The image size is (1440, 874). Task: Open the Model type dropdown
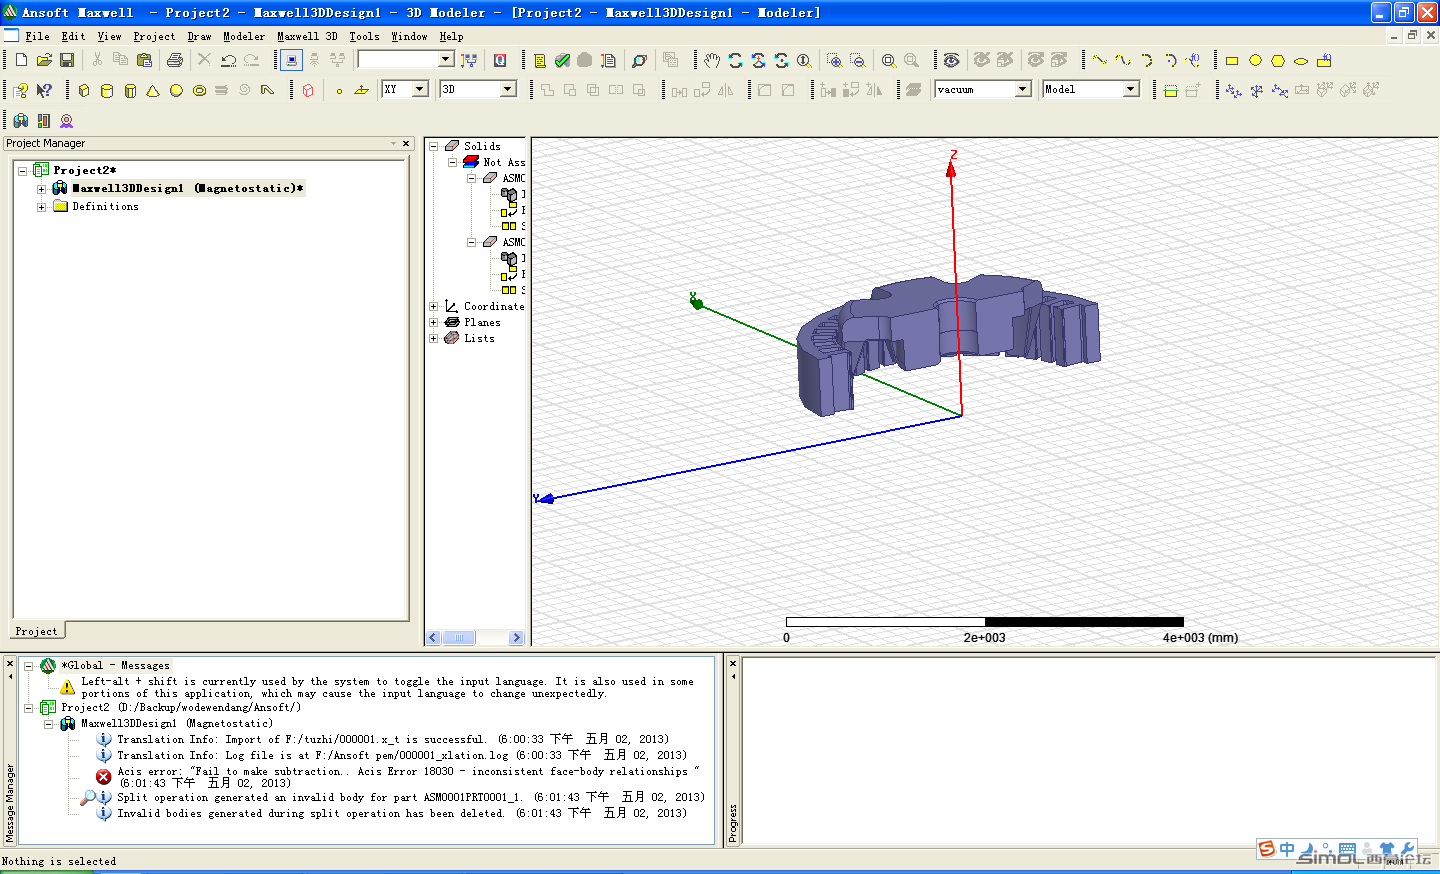click(x=1131, y=89)
